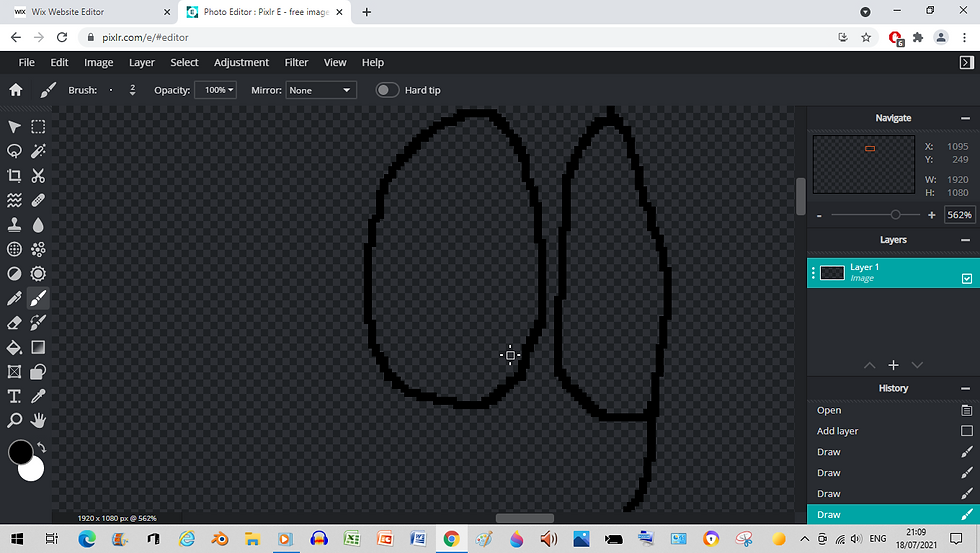Select the Focus/Bokeh tool
The image size is (980, 553).
(x=14, y=249)
